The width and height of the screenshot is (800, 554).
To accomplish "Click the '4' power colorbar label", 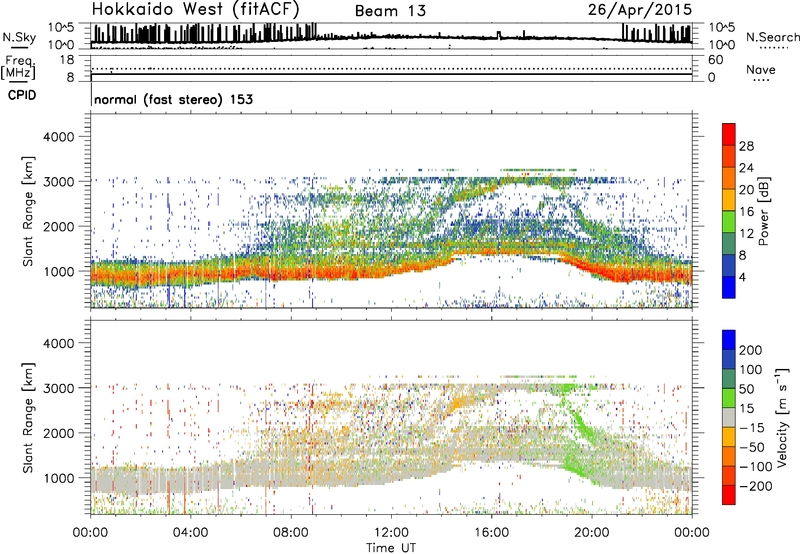I will pos(742,277).
